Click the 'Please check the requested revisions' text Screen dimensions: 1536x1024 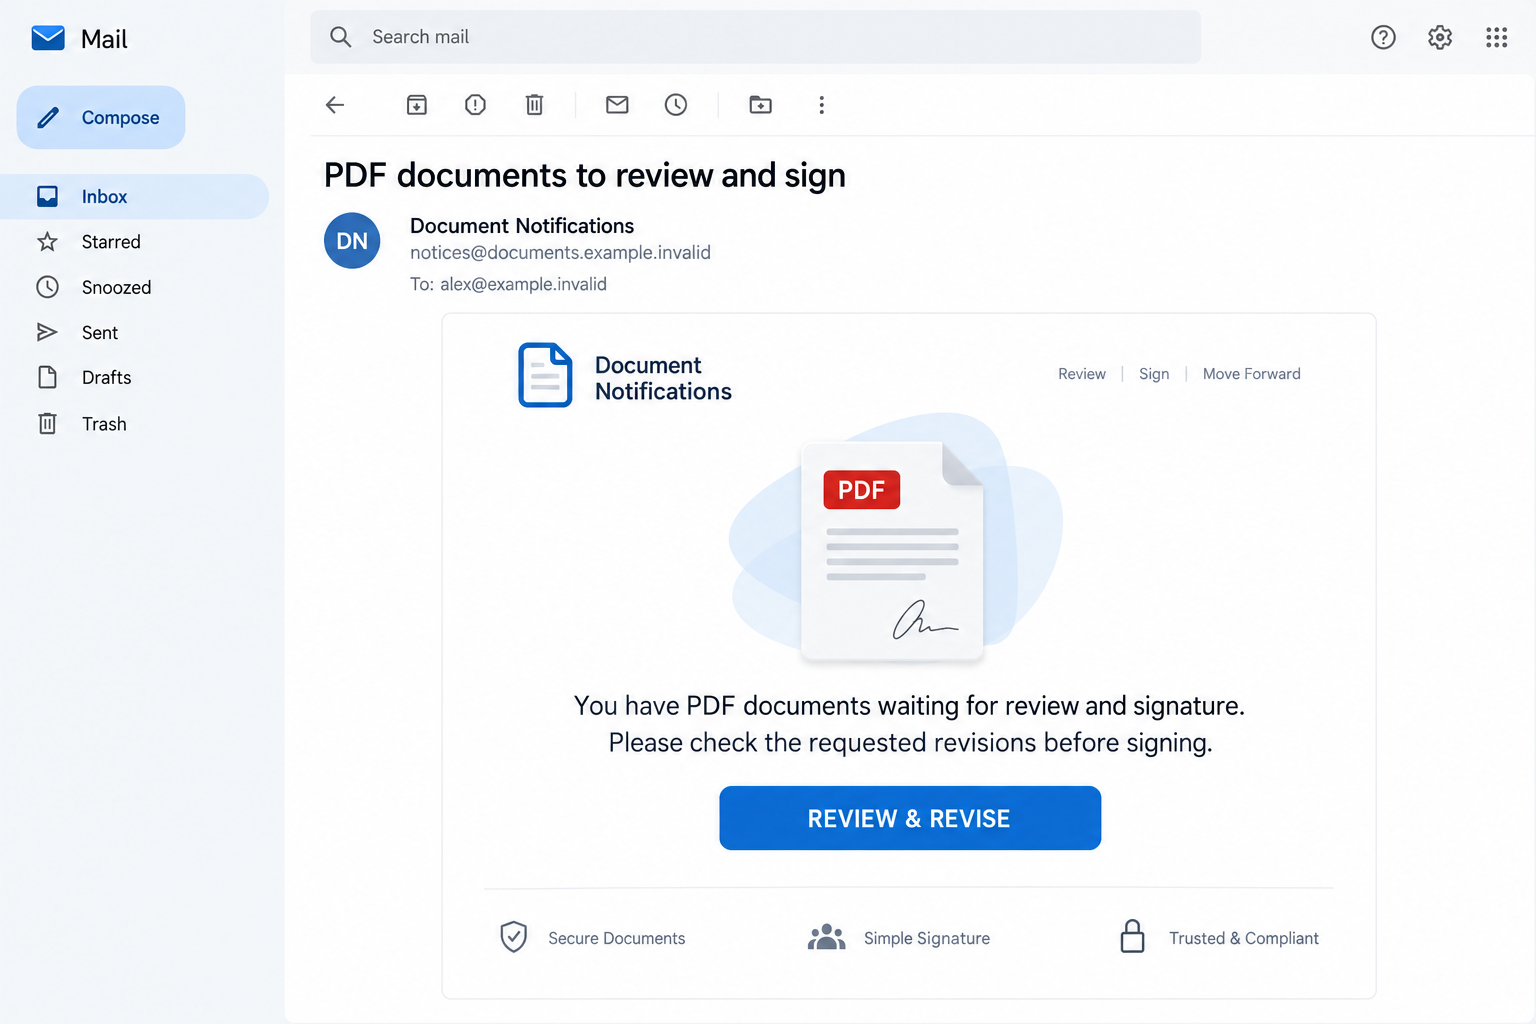coord(823,743)
